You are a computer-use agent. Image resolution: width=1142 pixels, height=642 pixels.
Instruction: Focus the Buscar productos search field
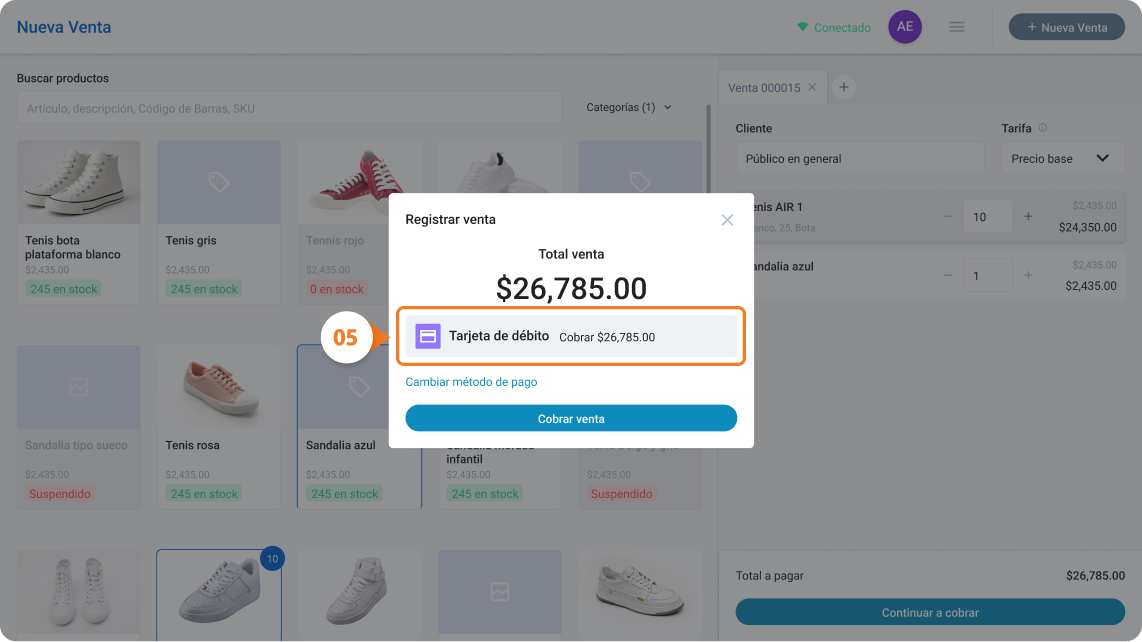pos(289,109)
